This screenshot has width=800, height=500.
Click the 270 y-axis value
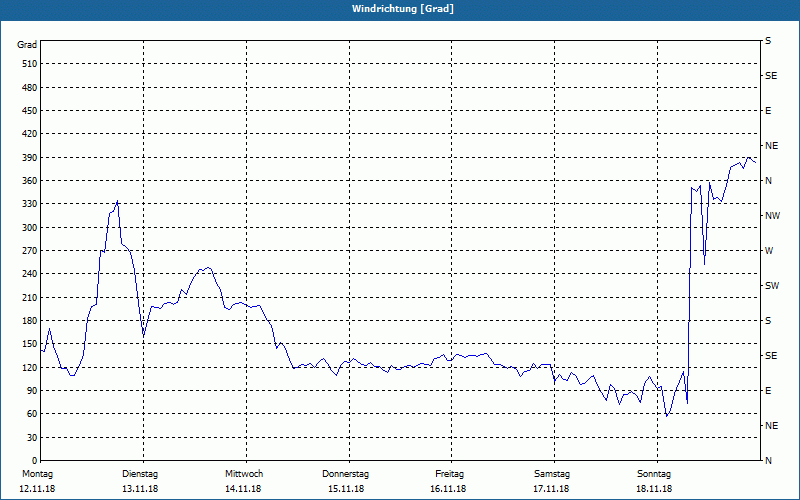pyautogui.click(x=30, y=251)
